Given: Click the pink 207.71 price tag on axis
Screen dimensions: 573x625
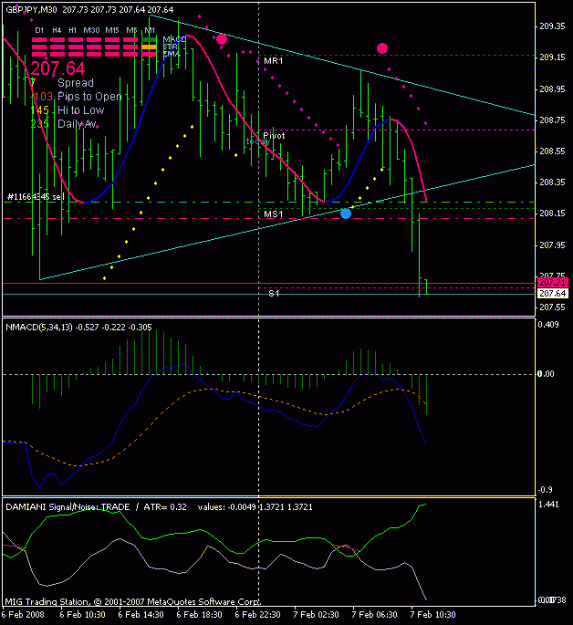Looking at the screenshot, I should tap(553, 283).
